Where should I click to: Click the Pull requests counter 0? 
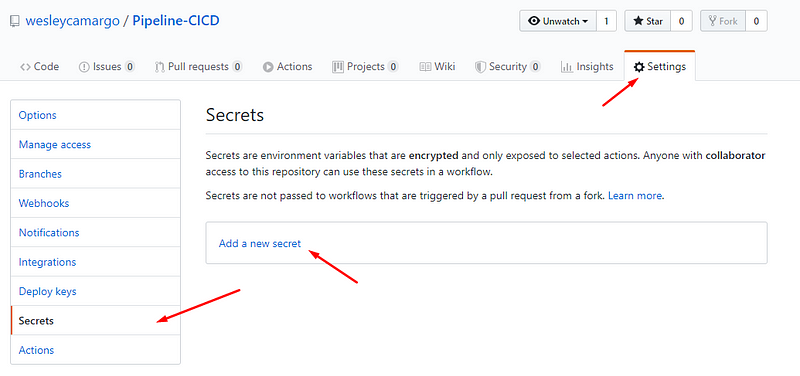coord(237,67)
